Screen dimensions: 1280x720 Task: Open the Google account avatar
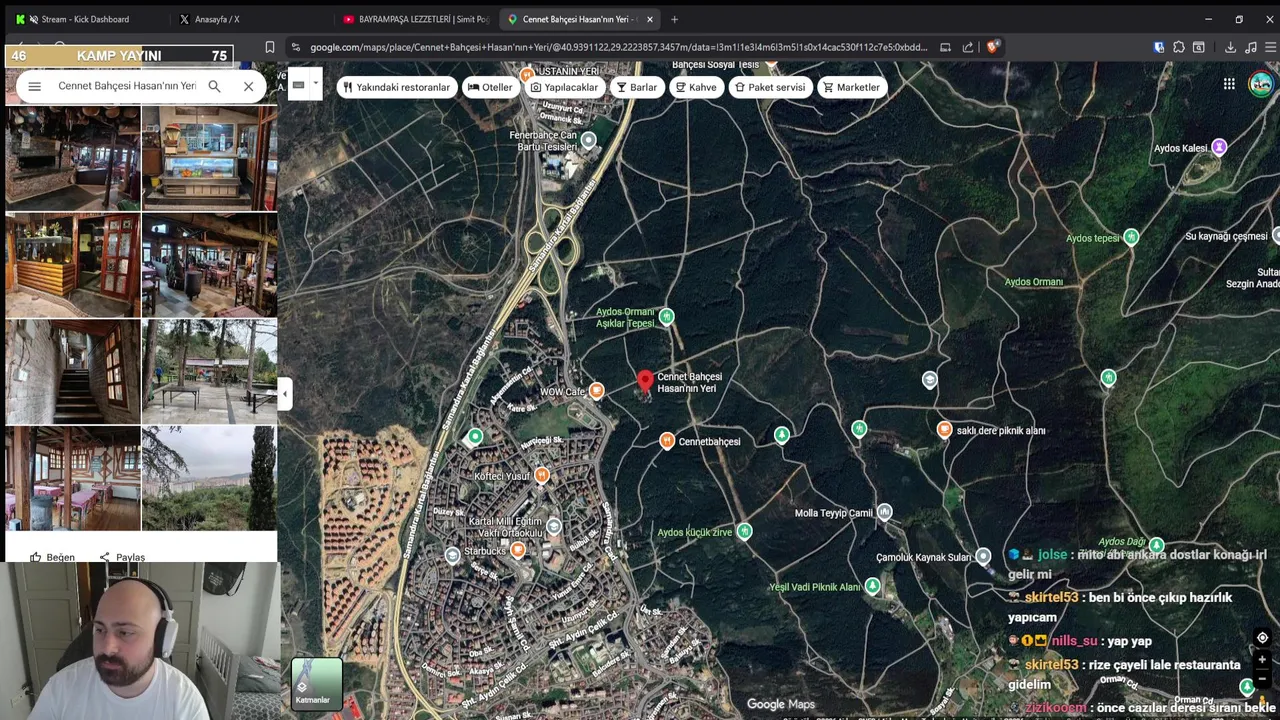tap(1261, 84)
